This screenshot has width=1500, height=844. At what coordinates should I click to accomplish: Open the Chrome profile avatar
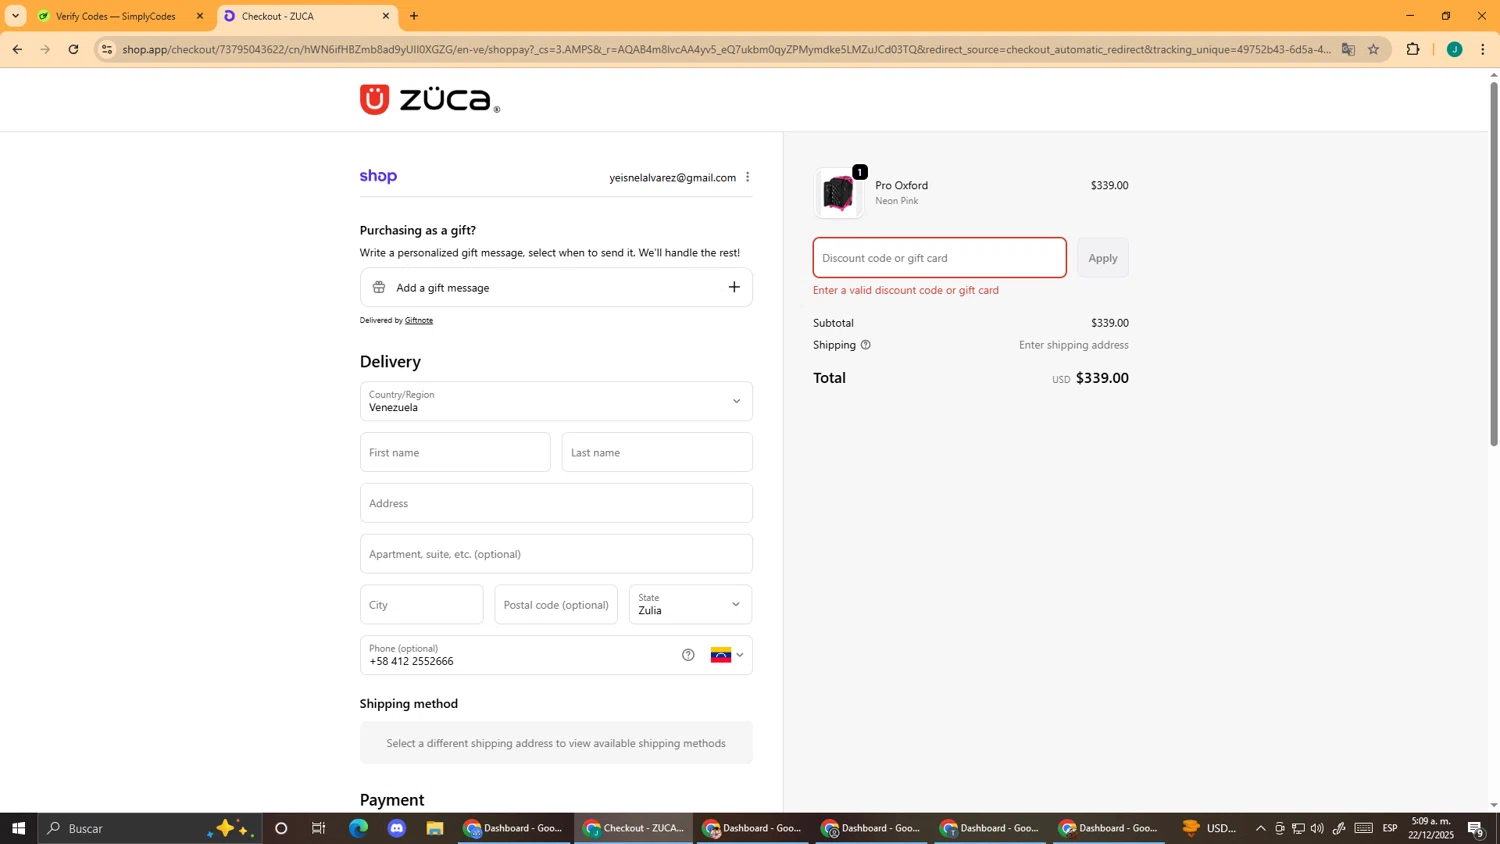1454,49
